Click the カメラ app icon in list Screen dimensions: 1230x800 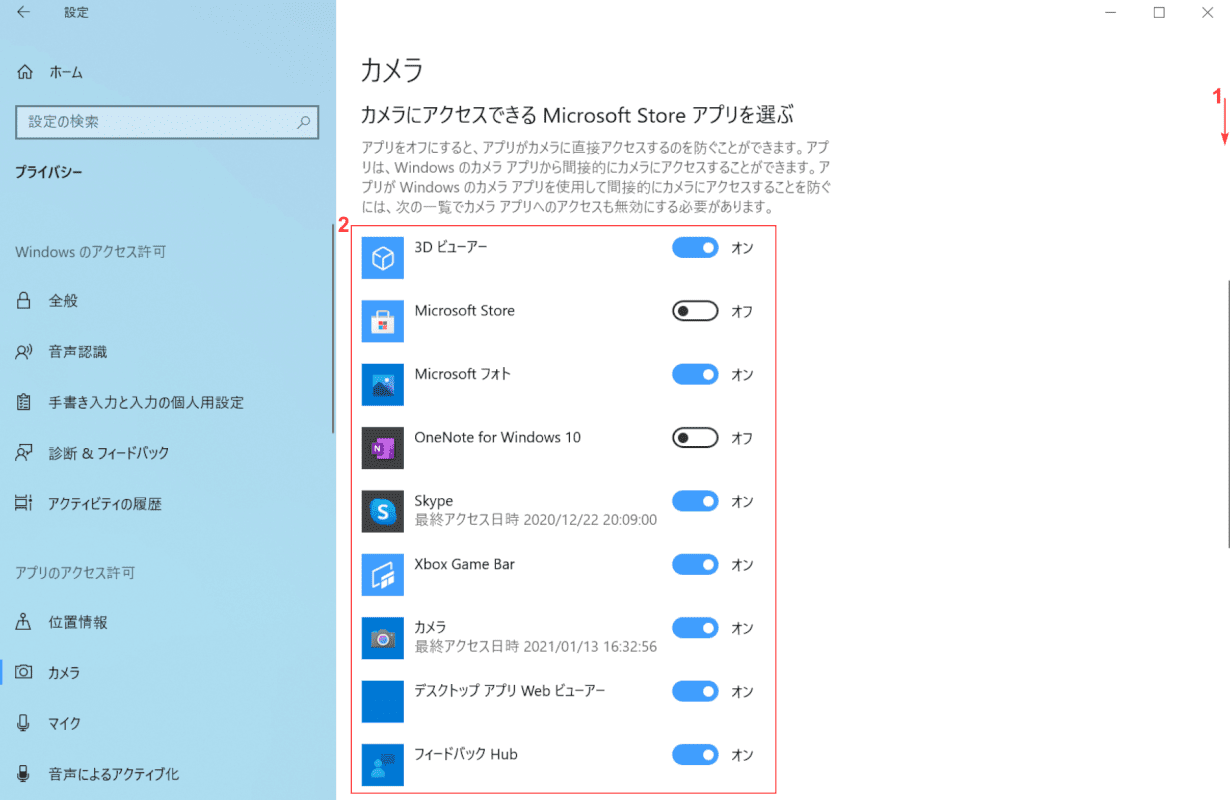(383, 638)
